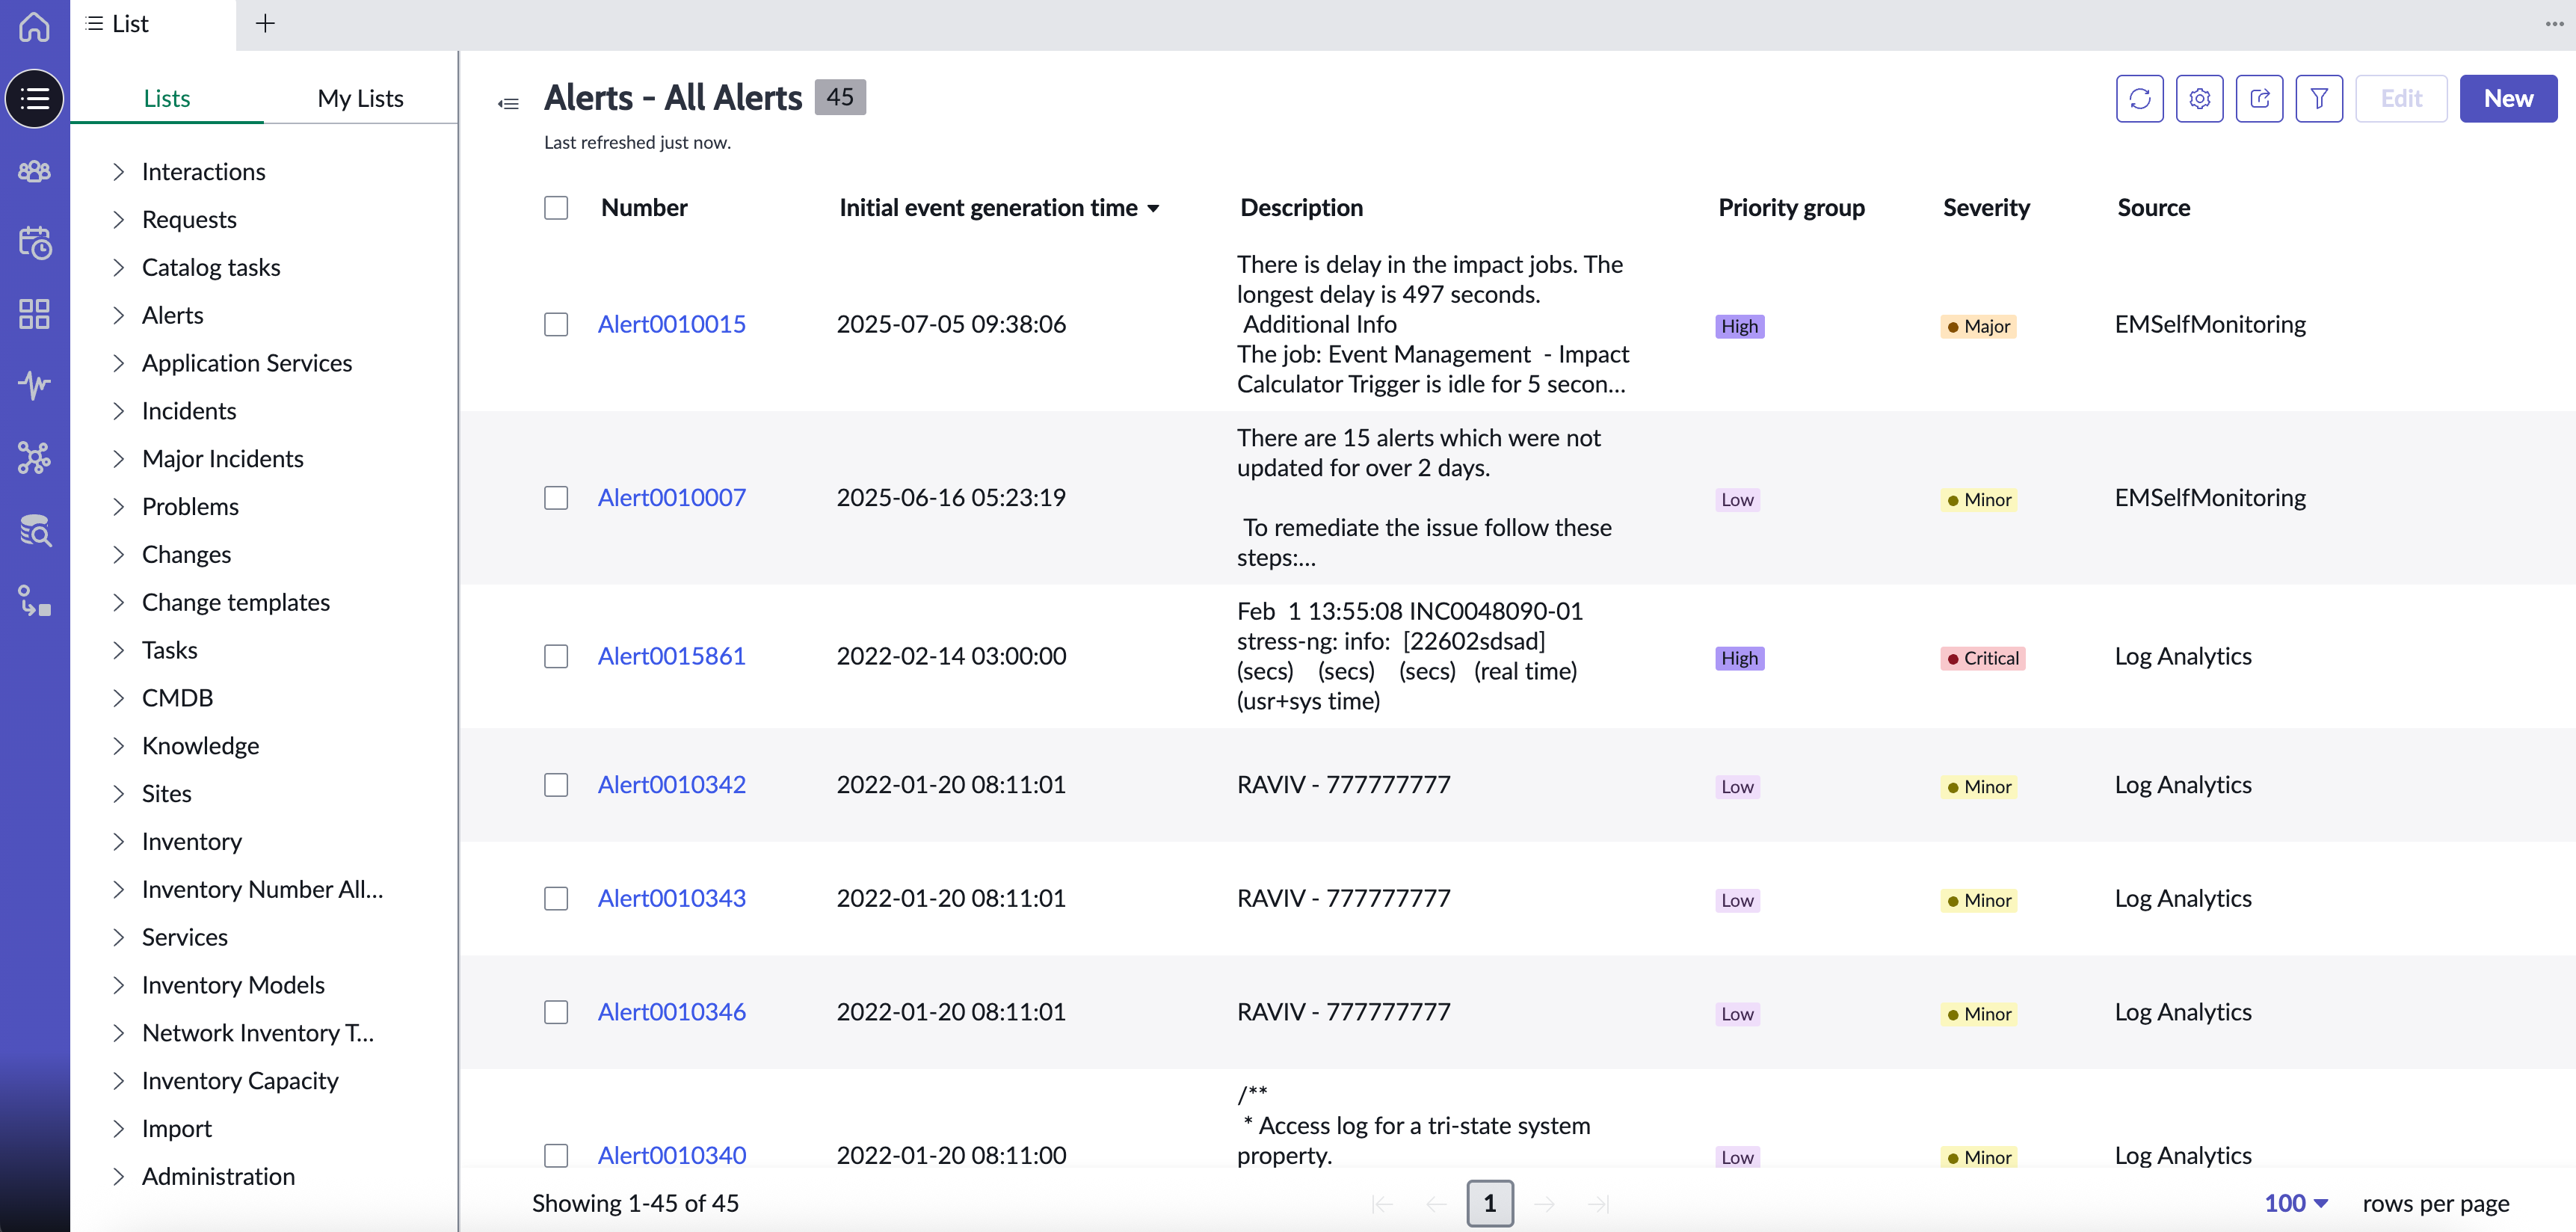Open the Alert0010346 record link
Viewport: 2576px width, 1232px height.
pyautogui.click(x=671, y=1012)
